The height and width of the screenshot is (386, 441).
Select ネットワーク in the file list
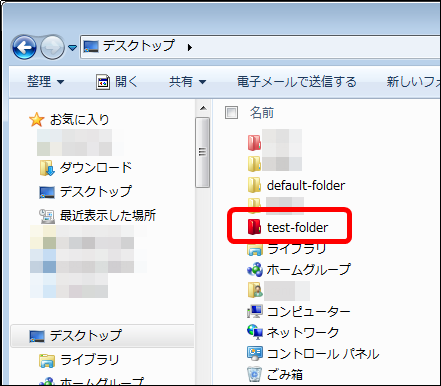click(x=303, y=332)
